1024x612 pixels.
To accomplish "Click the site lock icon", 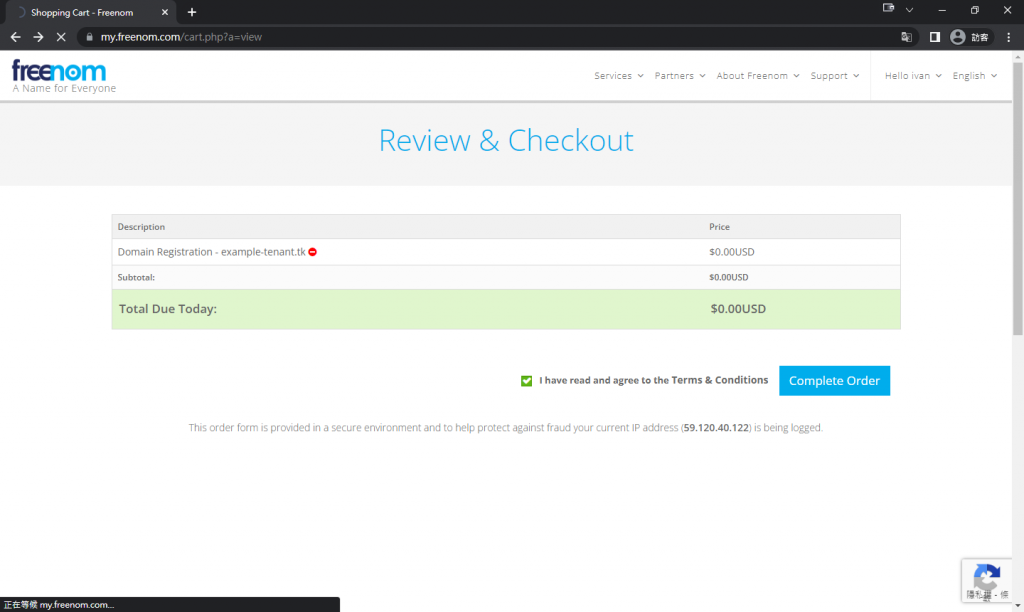I will [89, 37].
